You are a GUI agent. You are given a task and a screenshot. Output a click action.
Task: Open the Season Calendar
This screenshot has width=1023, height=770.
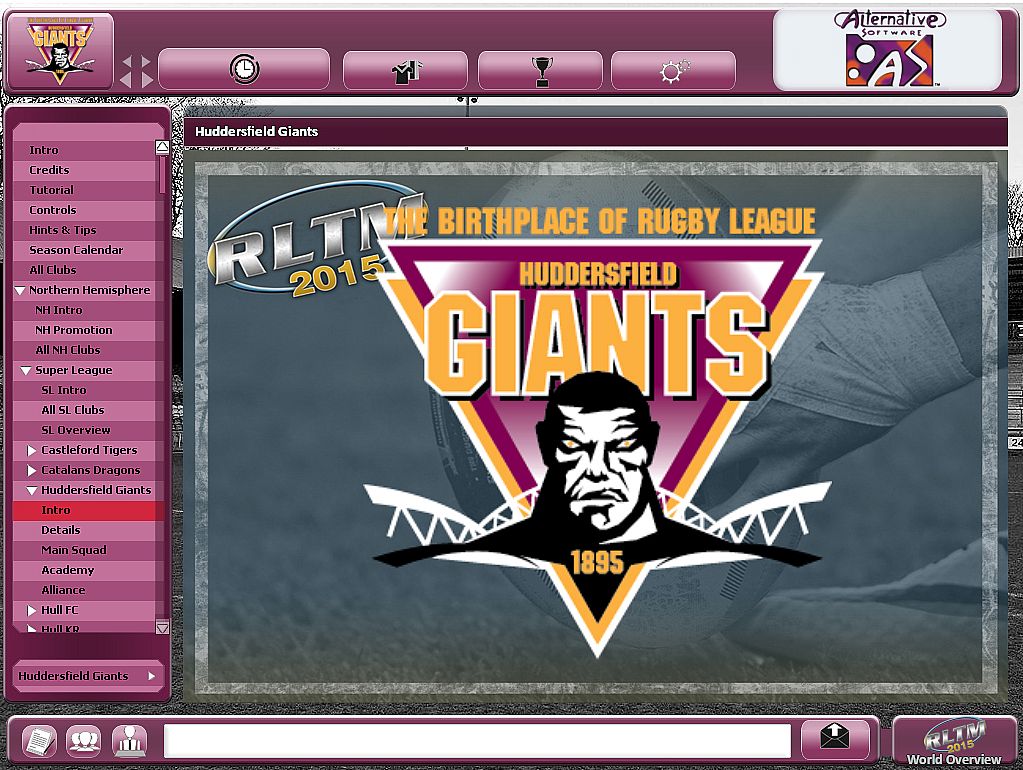pos(84,250)
